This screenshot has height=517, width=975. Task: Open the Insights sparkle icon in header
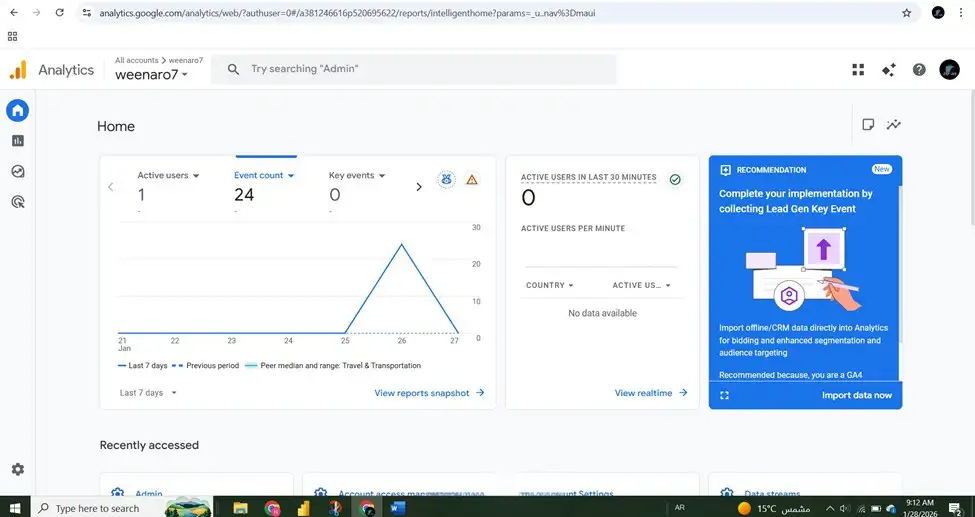click(x=889, y=70)
